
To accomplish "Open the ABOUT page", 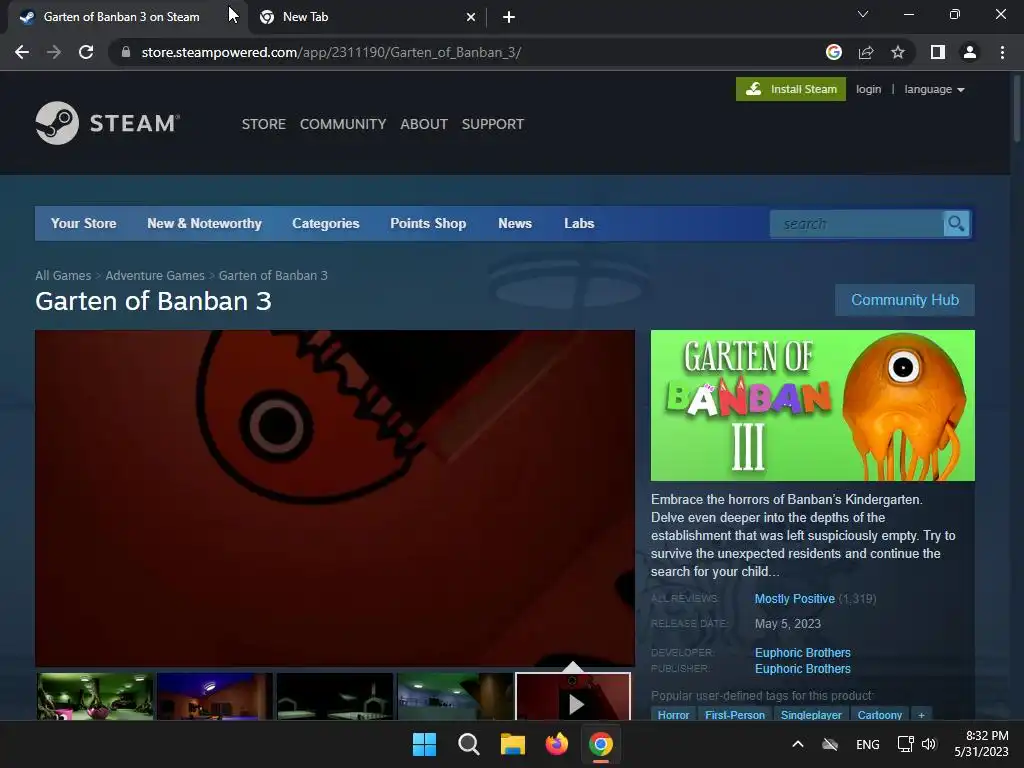I will [424, 124].
